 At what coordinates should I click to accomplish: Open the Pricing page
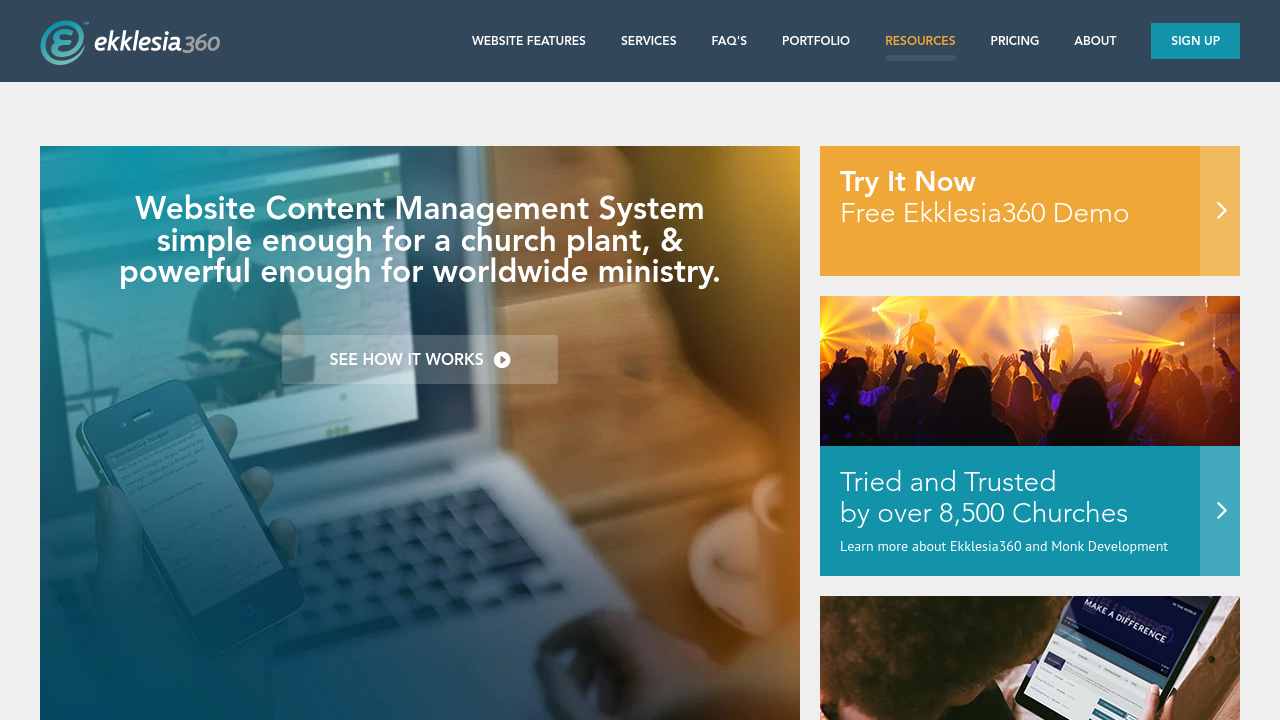coord(1014,41)
